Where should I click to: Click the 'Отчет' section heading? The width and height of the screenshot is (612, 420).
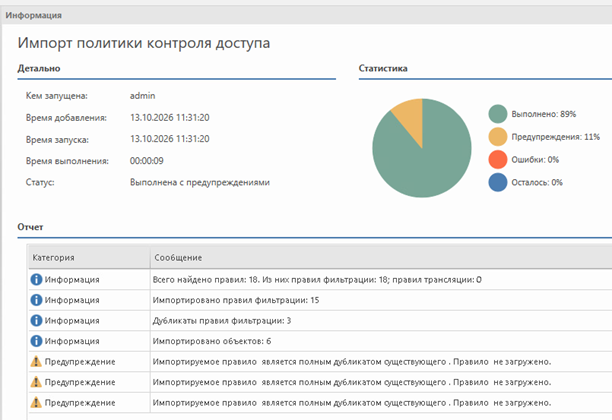pos(30,227)
